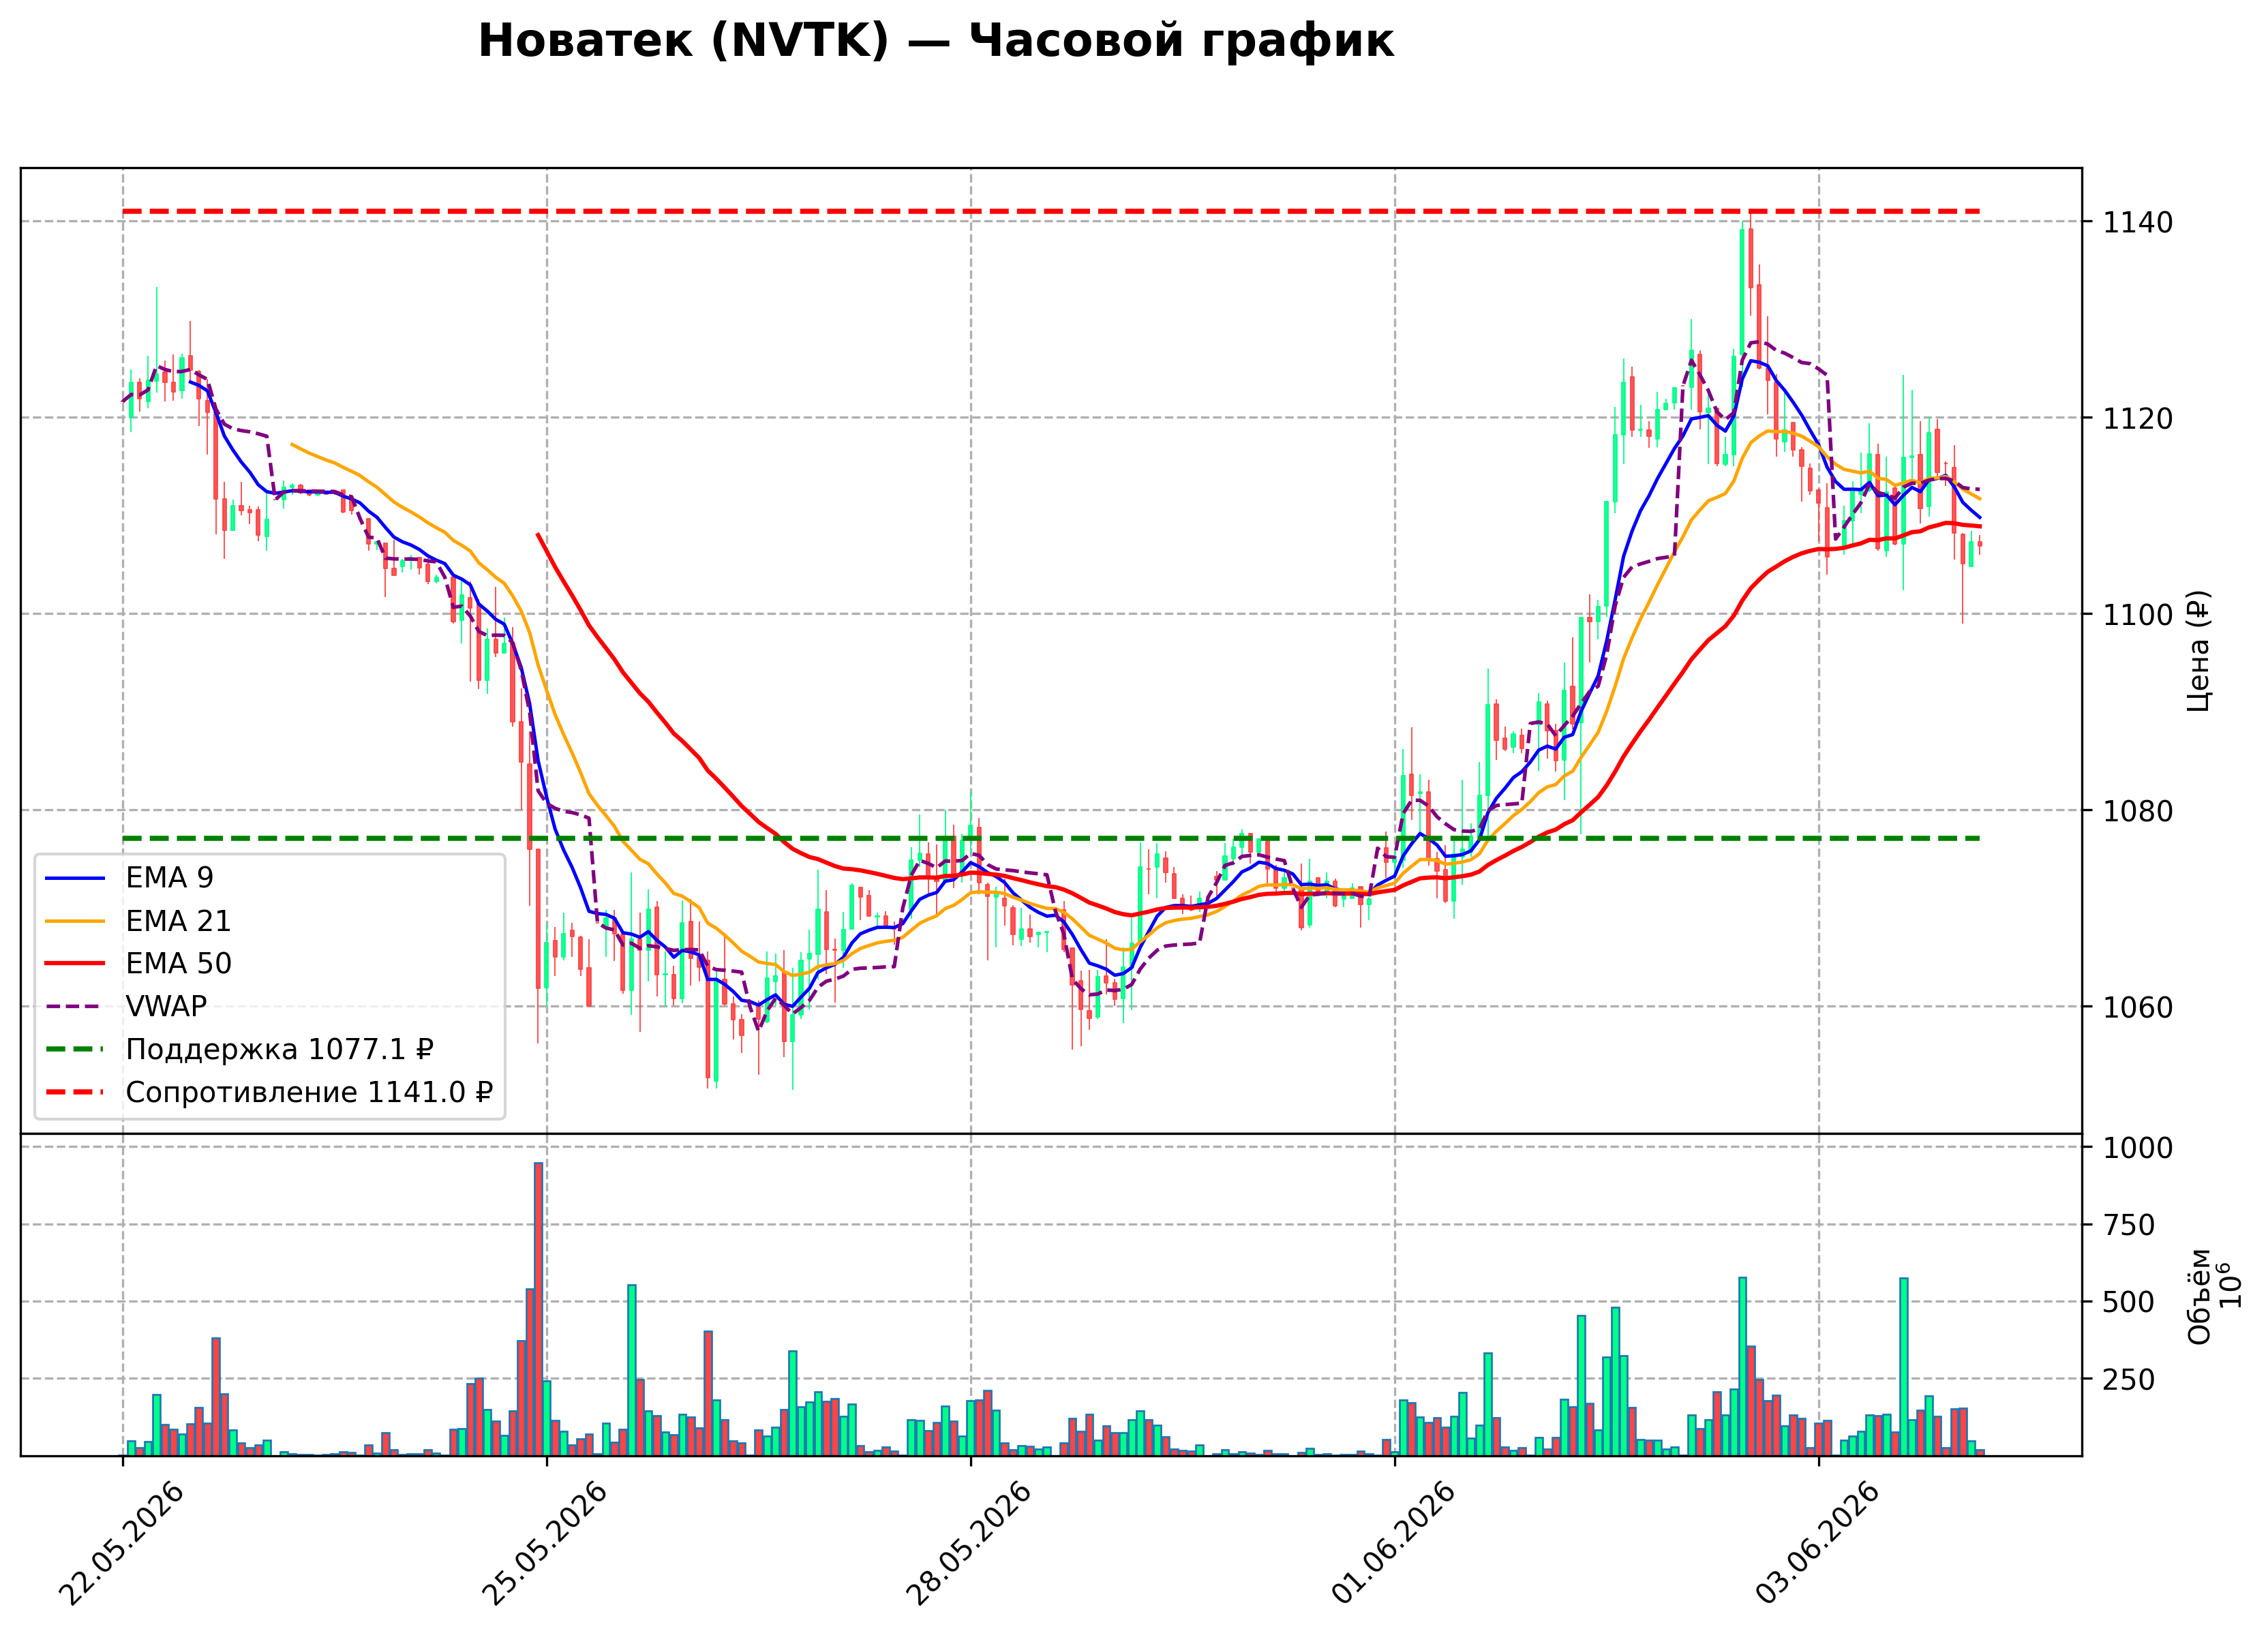The height and width of the screenshot is (1631, 2268).
Task: Click the 1140 price axis tick label
Action: [x=2137, y=222]
